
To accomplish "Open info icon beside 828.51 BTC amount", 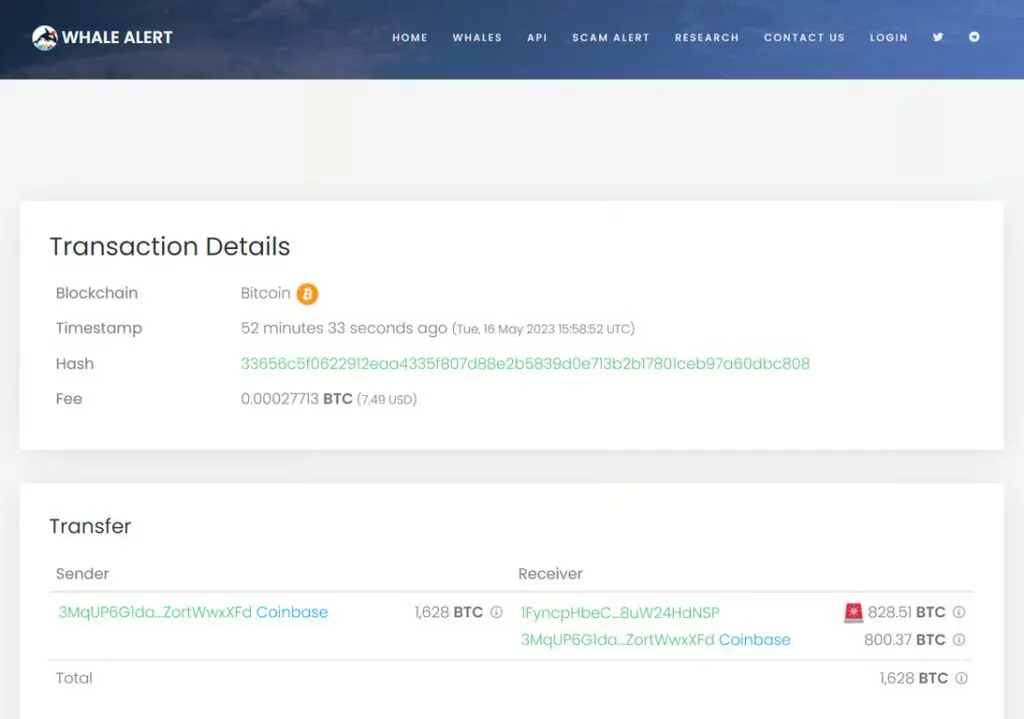I will coord(958,611).
